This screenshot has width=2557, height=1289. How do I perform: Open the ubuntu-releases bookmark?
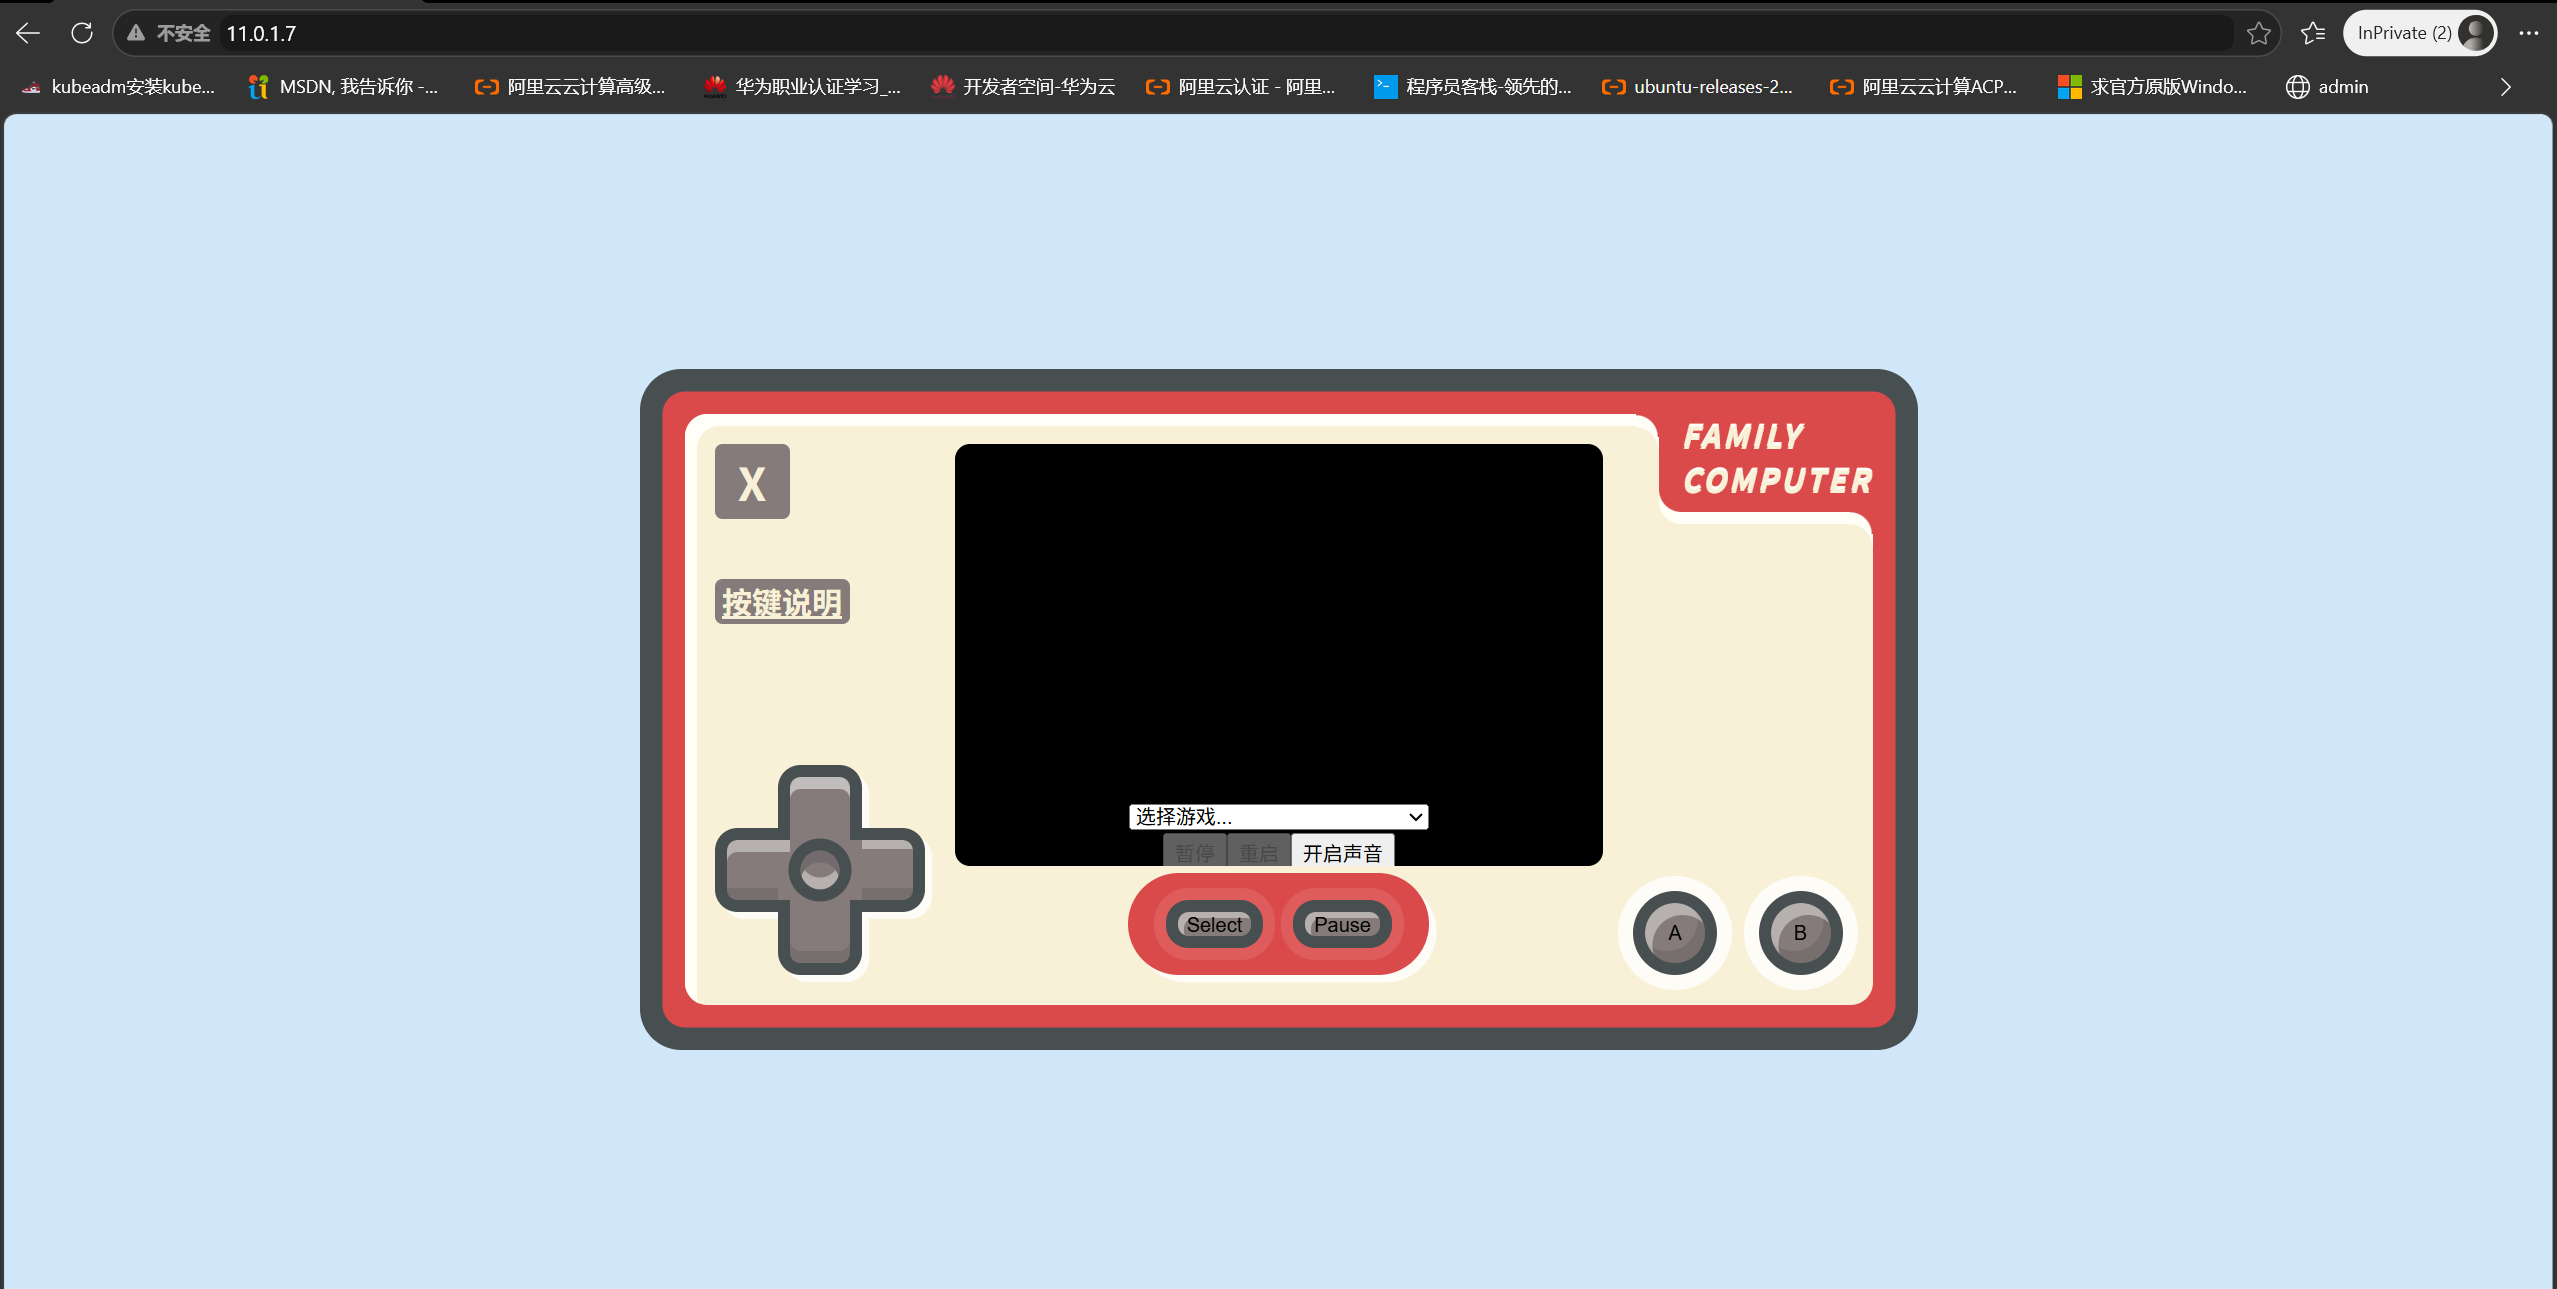click(x=1698, y=87)
